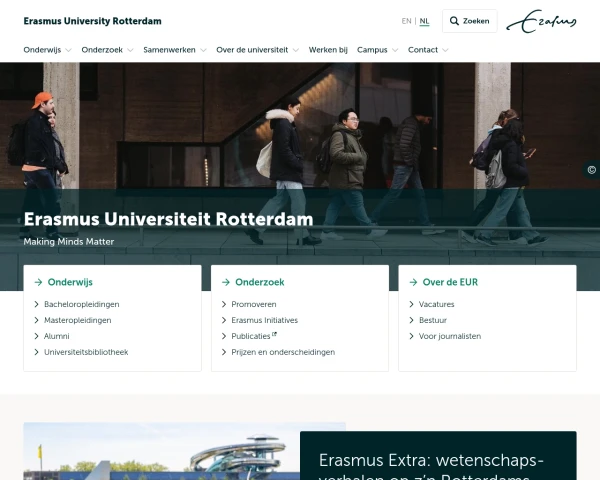Screen dimensions: 600x480
Task: Open the Samenwerken navigation item
Action: 170,50
